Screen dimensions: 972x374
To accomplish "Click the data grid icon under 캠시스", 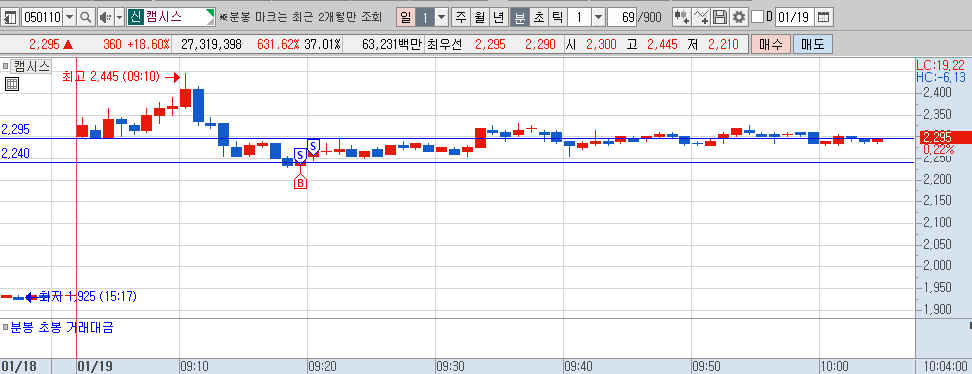I will [12, 84].
